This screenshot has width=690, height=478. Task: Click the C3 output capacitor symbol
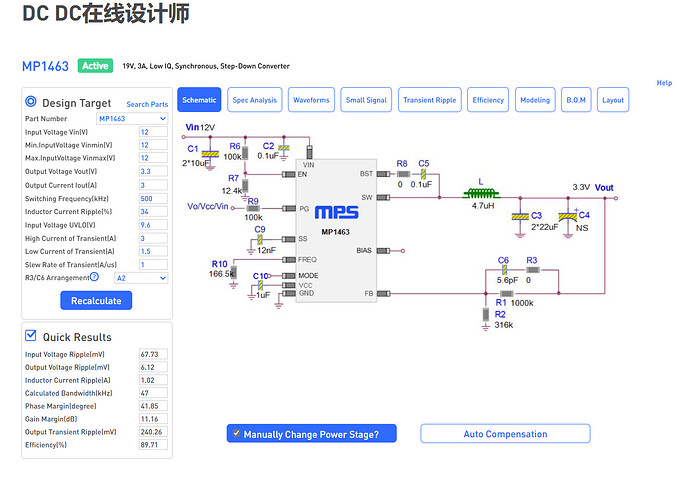click(x=520, y=216)
